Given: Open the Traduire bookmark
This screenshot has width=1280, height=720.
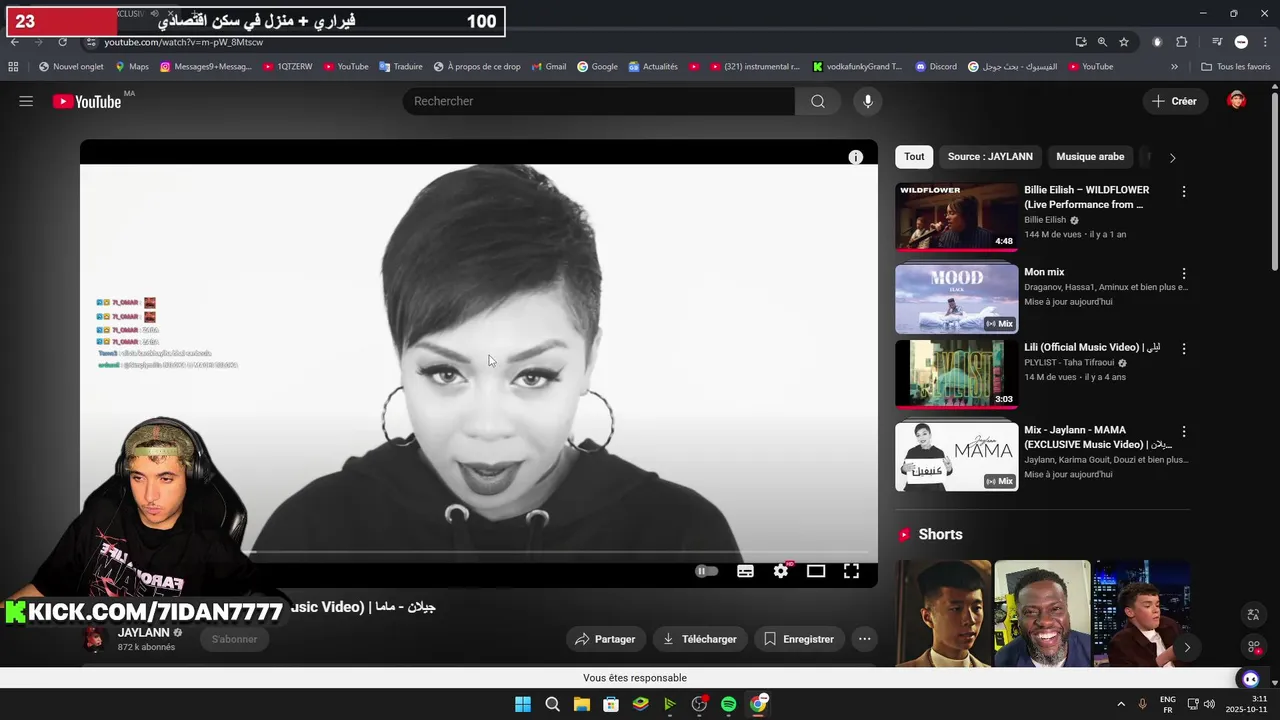Looking at the screenshot, I should pos(400,67).
